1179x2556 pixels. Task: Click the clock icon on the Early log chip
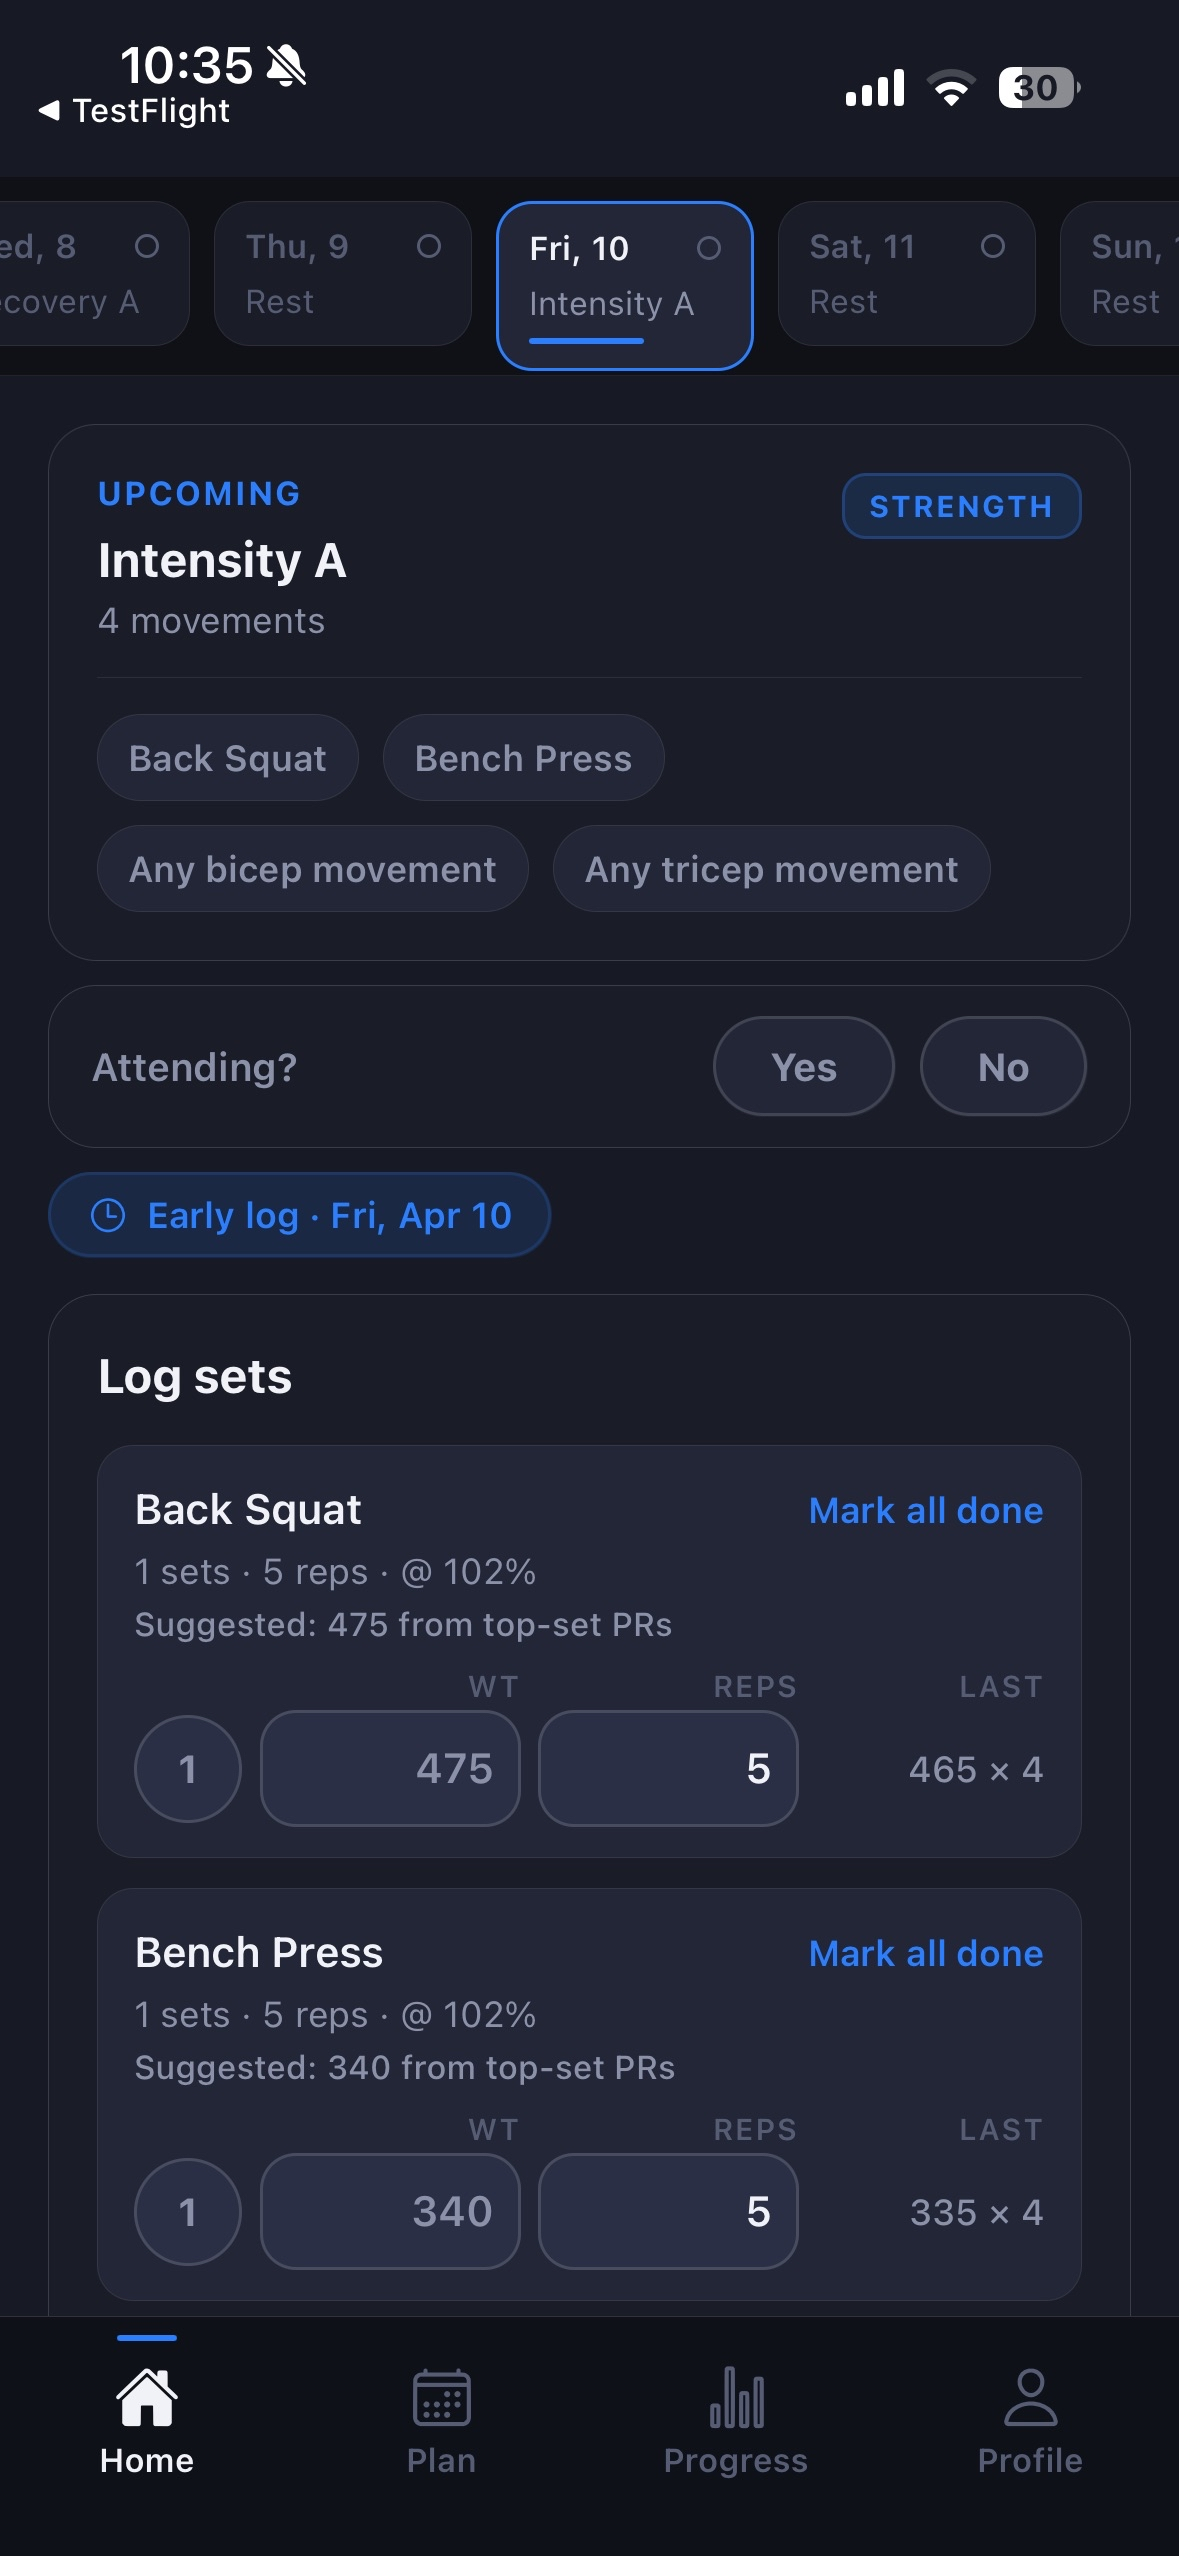[107, 1214]
